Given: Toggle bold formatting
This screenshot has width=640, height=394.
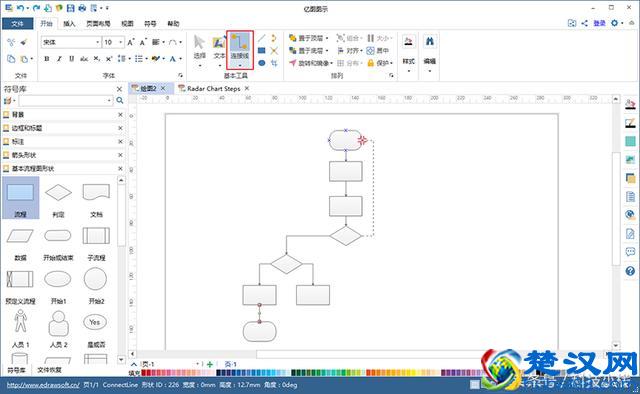Looking at the screenshot, I should coord(47,59).
